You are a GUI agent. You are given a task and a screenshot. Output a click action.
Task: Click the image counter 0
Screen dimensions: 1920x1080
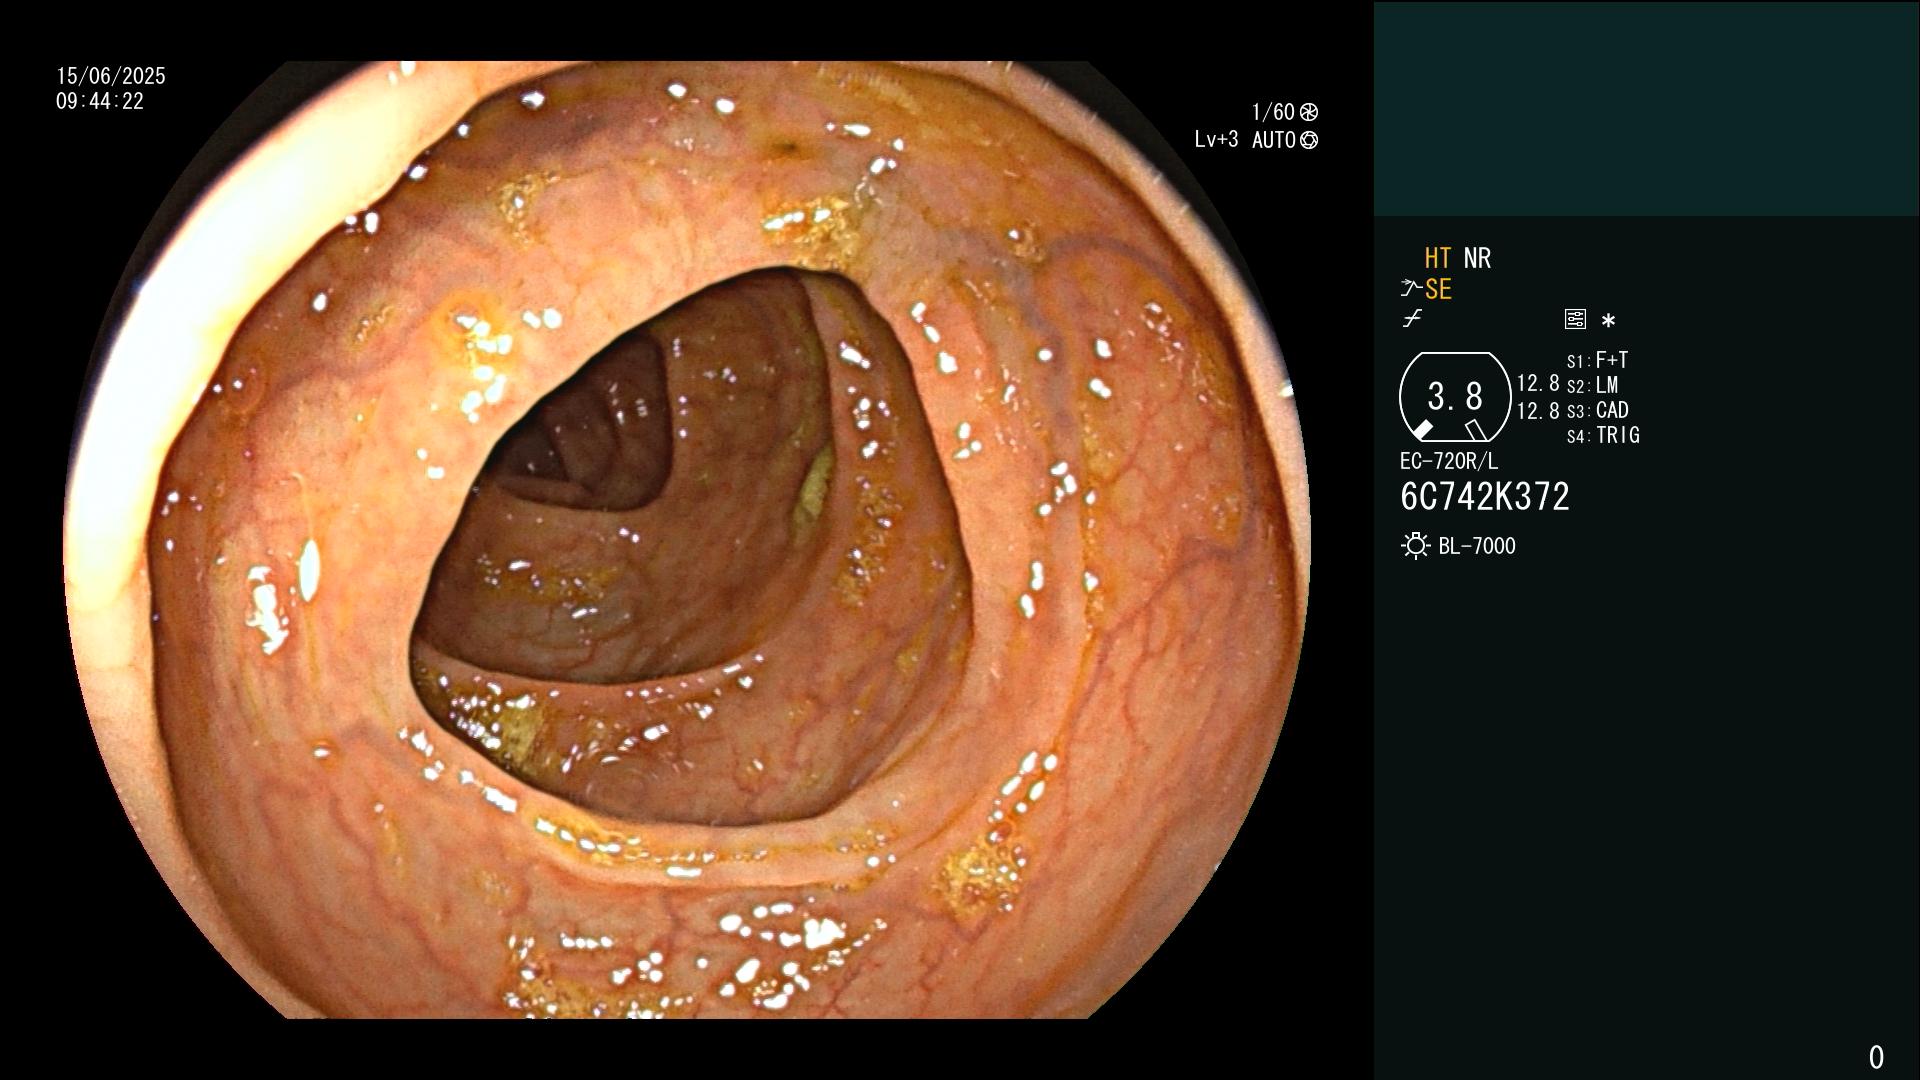tap(1876, 1057)
